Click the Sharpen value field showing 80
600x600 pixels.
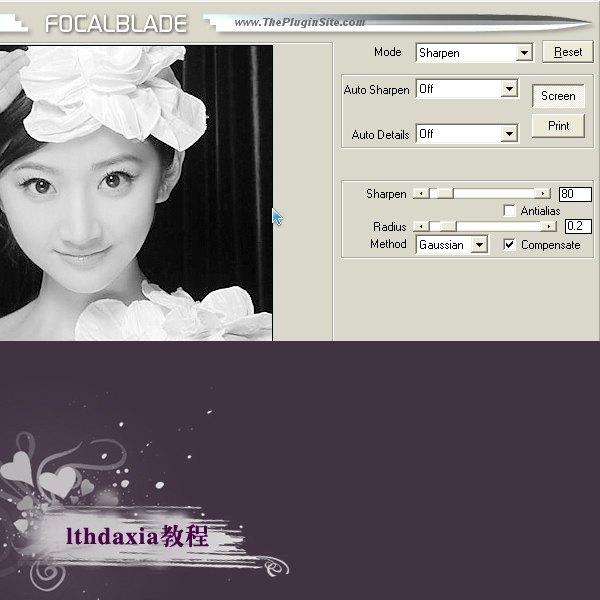click(x=575, y=194)
